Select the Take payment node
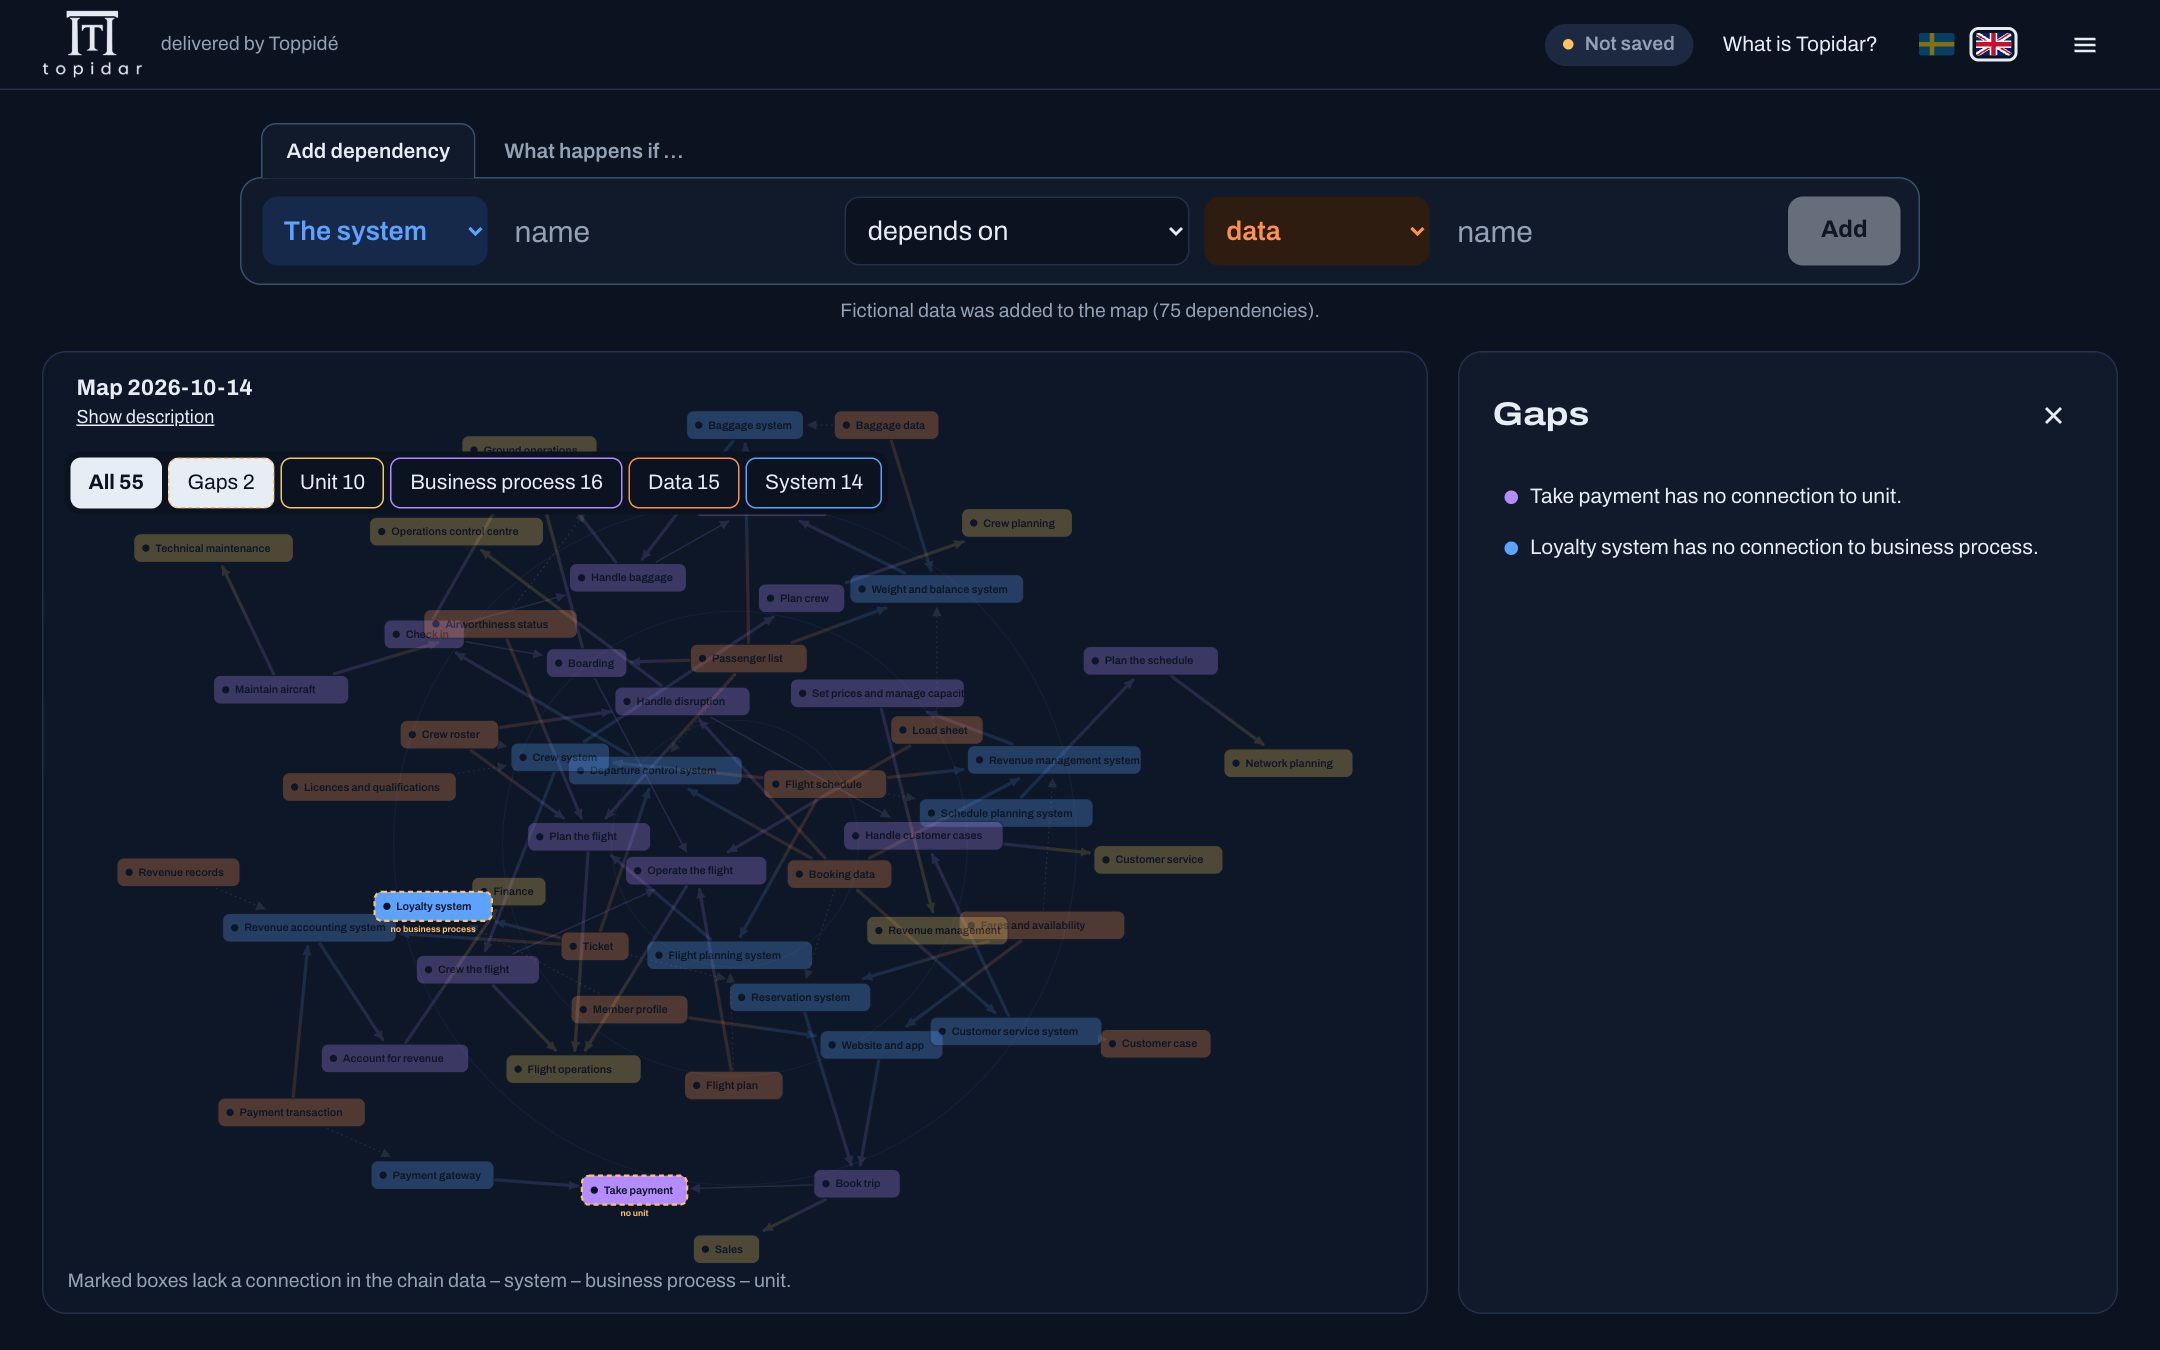Viewport: 2160px width, 1350px height. pos(635,1190)
